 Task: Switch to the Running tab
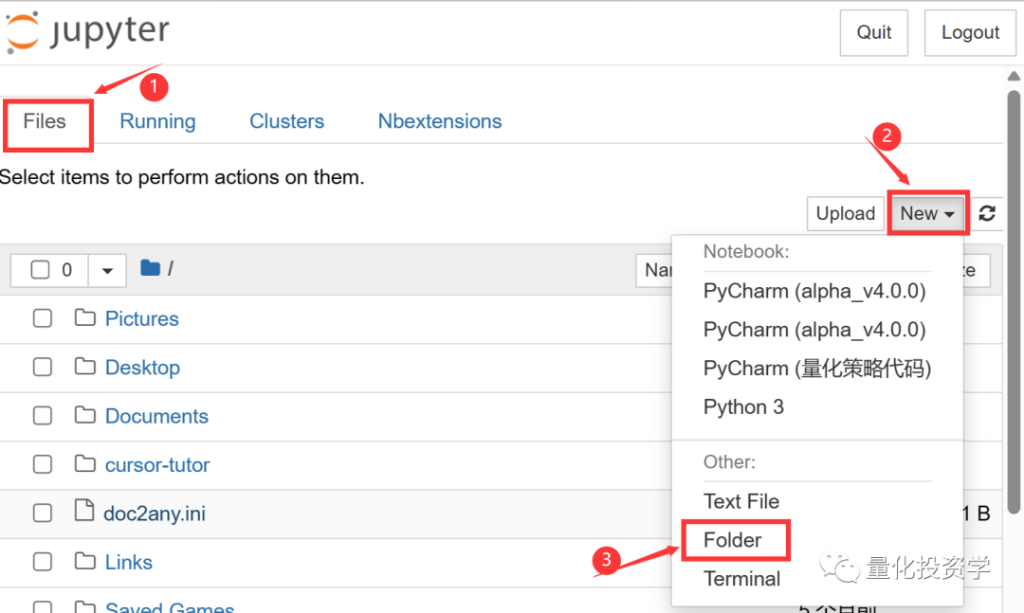(157, 121)
